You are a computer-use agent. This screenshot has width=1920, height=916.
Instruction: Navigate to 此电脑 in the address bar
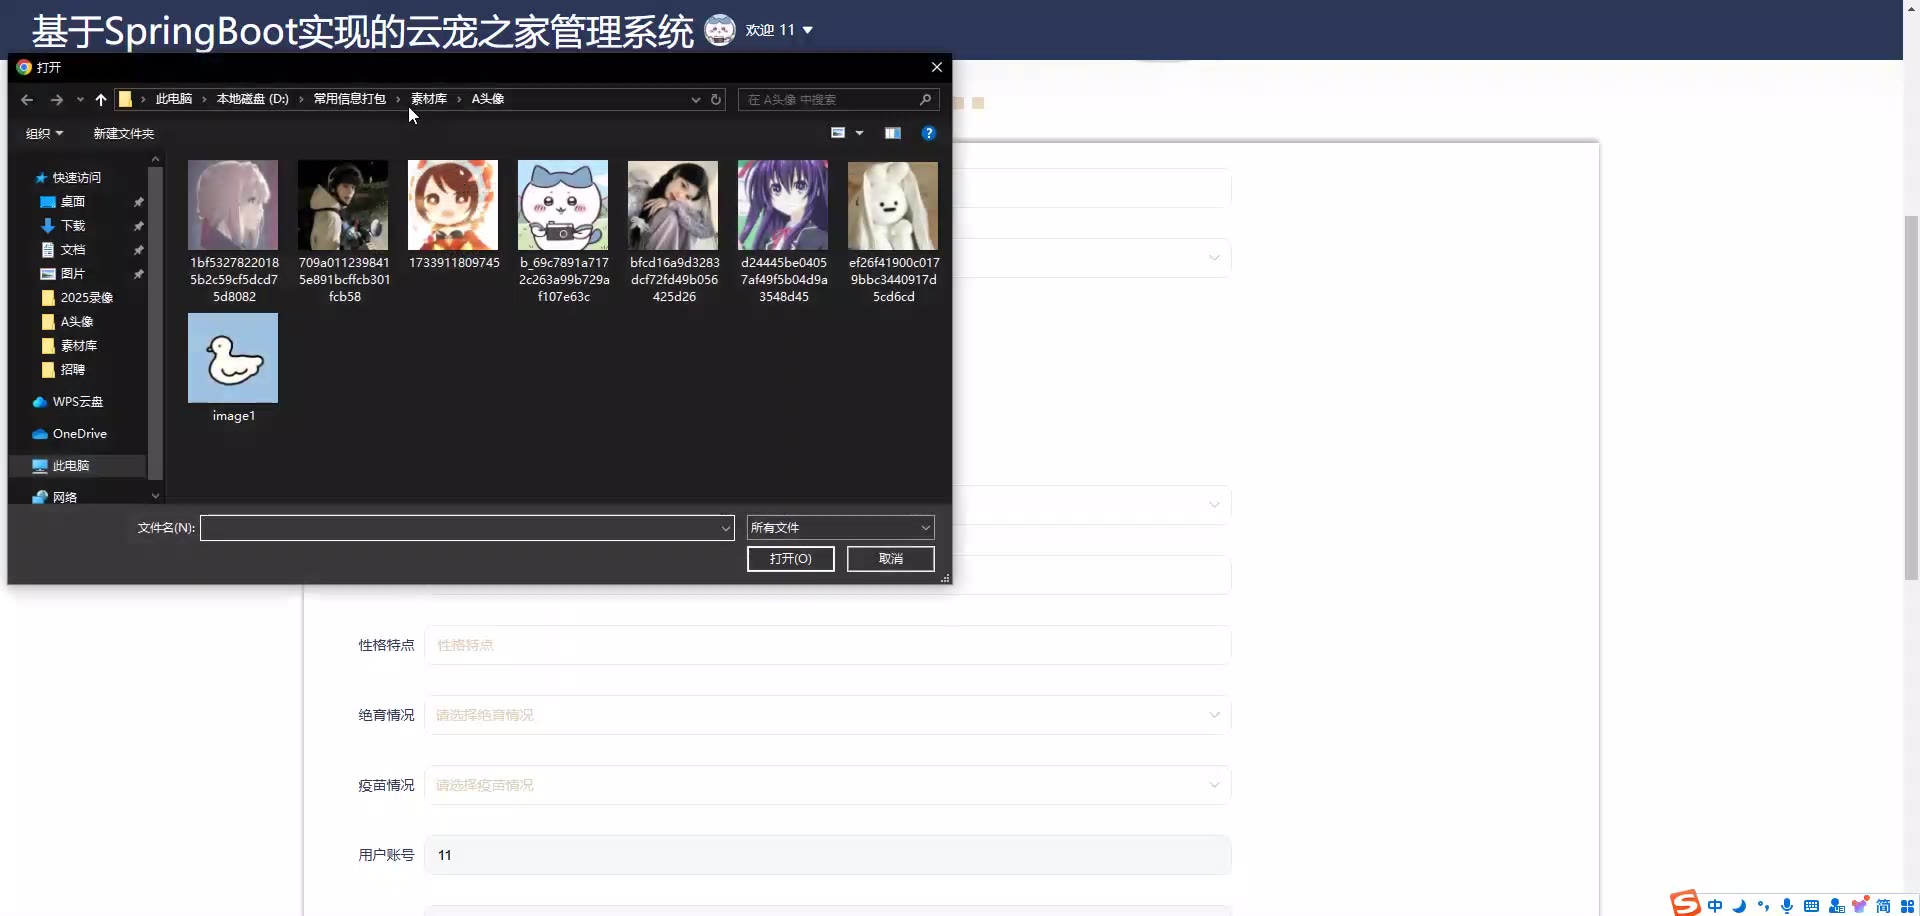click(174, 99)
